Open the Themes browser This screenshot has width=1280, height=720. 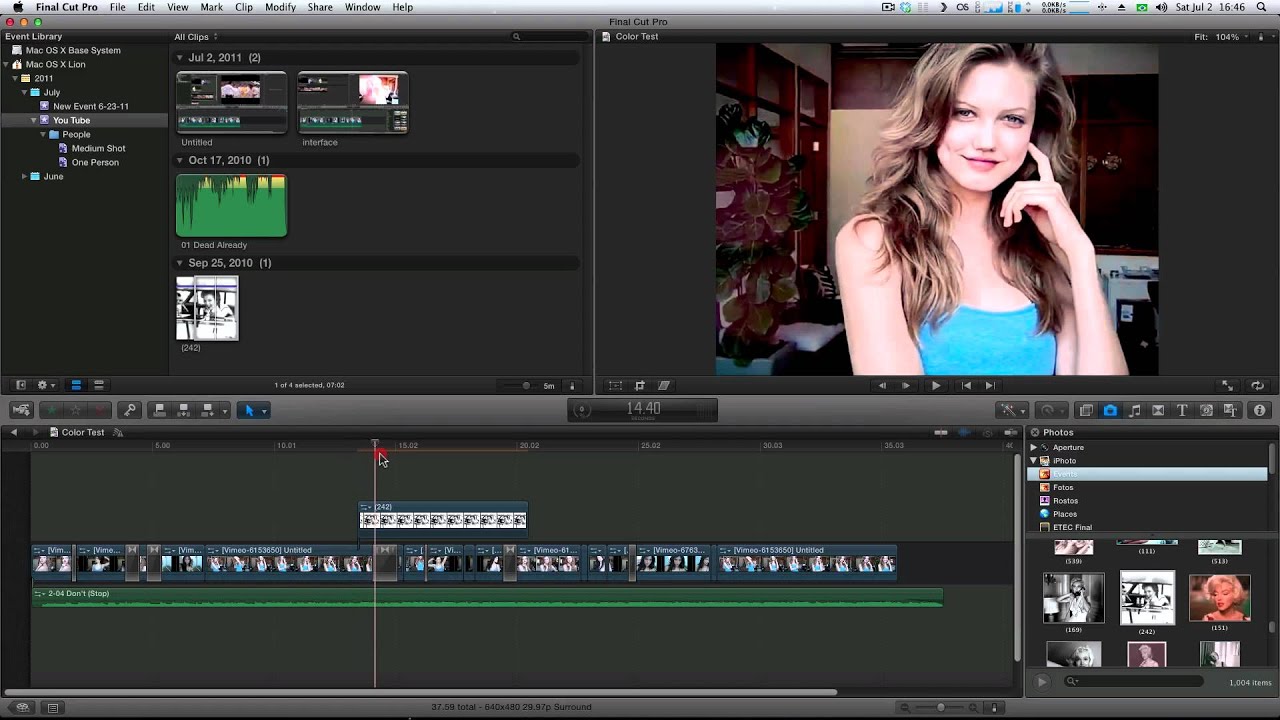click(x=1230, y=410)
